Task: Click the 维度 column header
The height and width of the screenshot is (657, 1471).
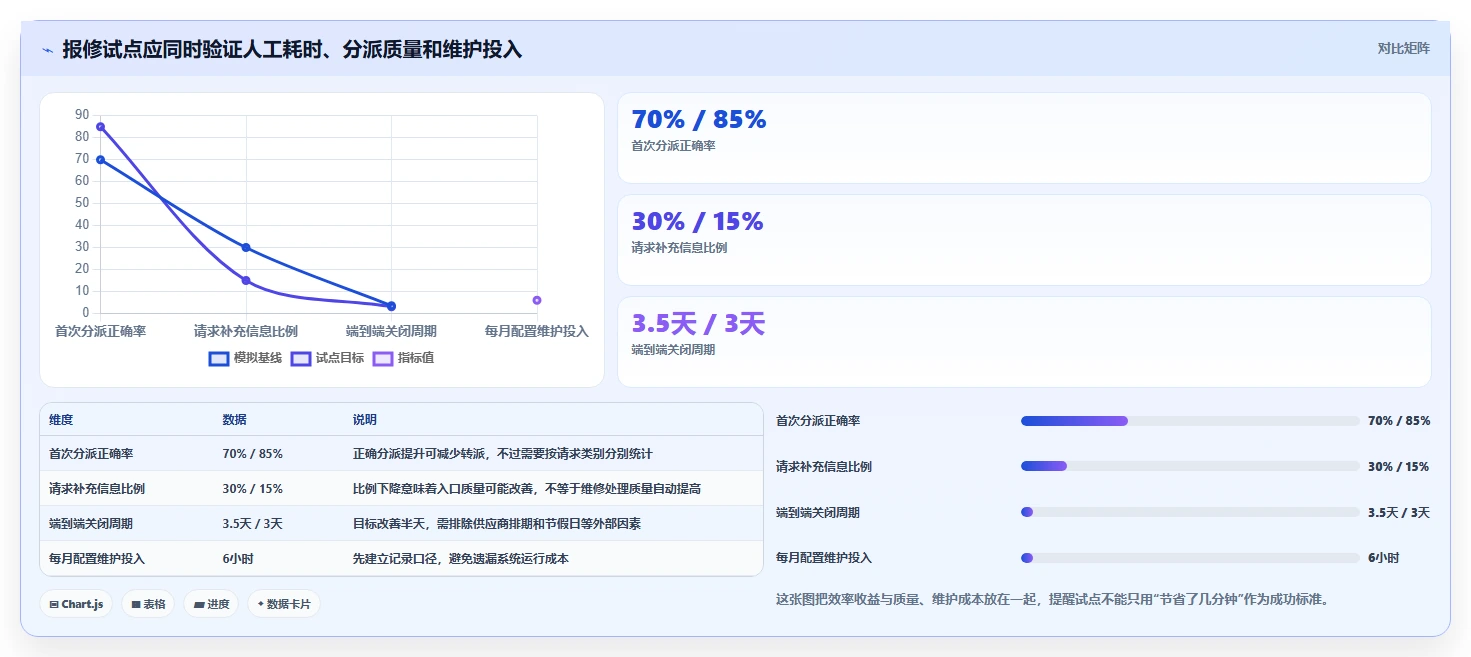Action: tap(61, 420)
